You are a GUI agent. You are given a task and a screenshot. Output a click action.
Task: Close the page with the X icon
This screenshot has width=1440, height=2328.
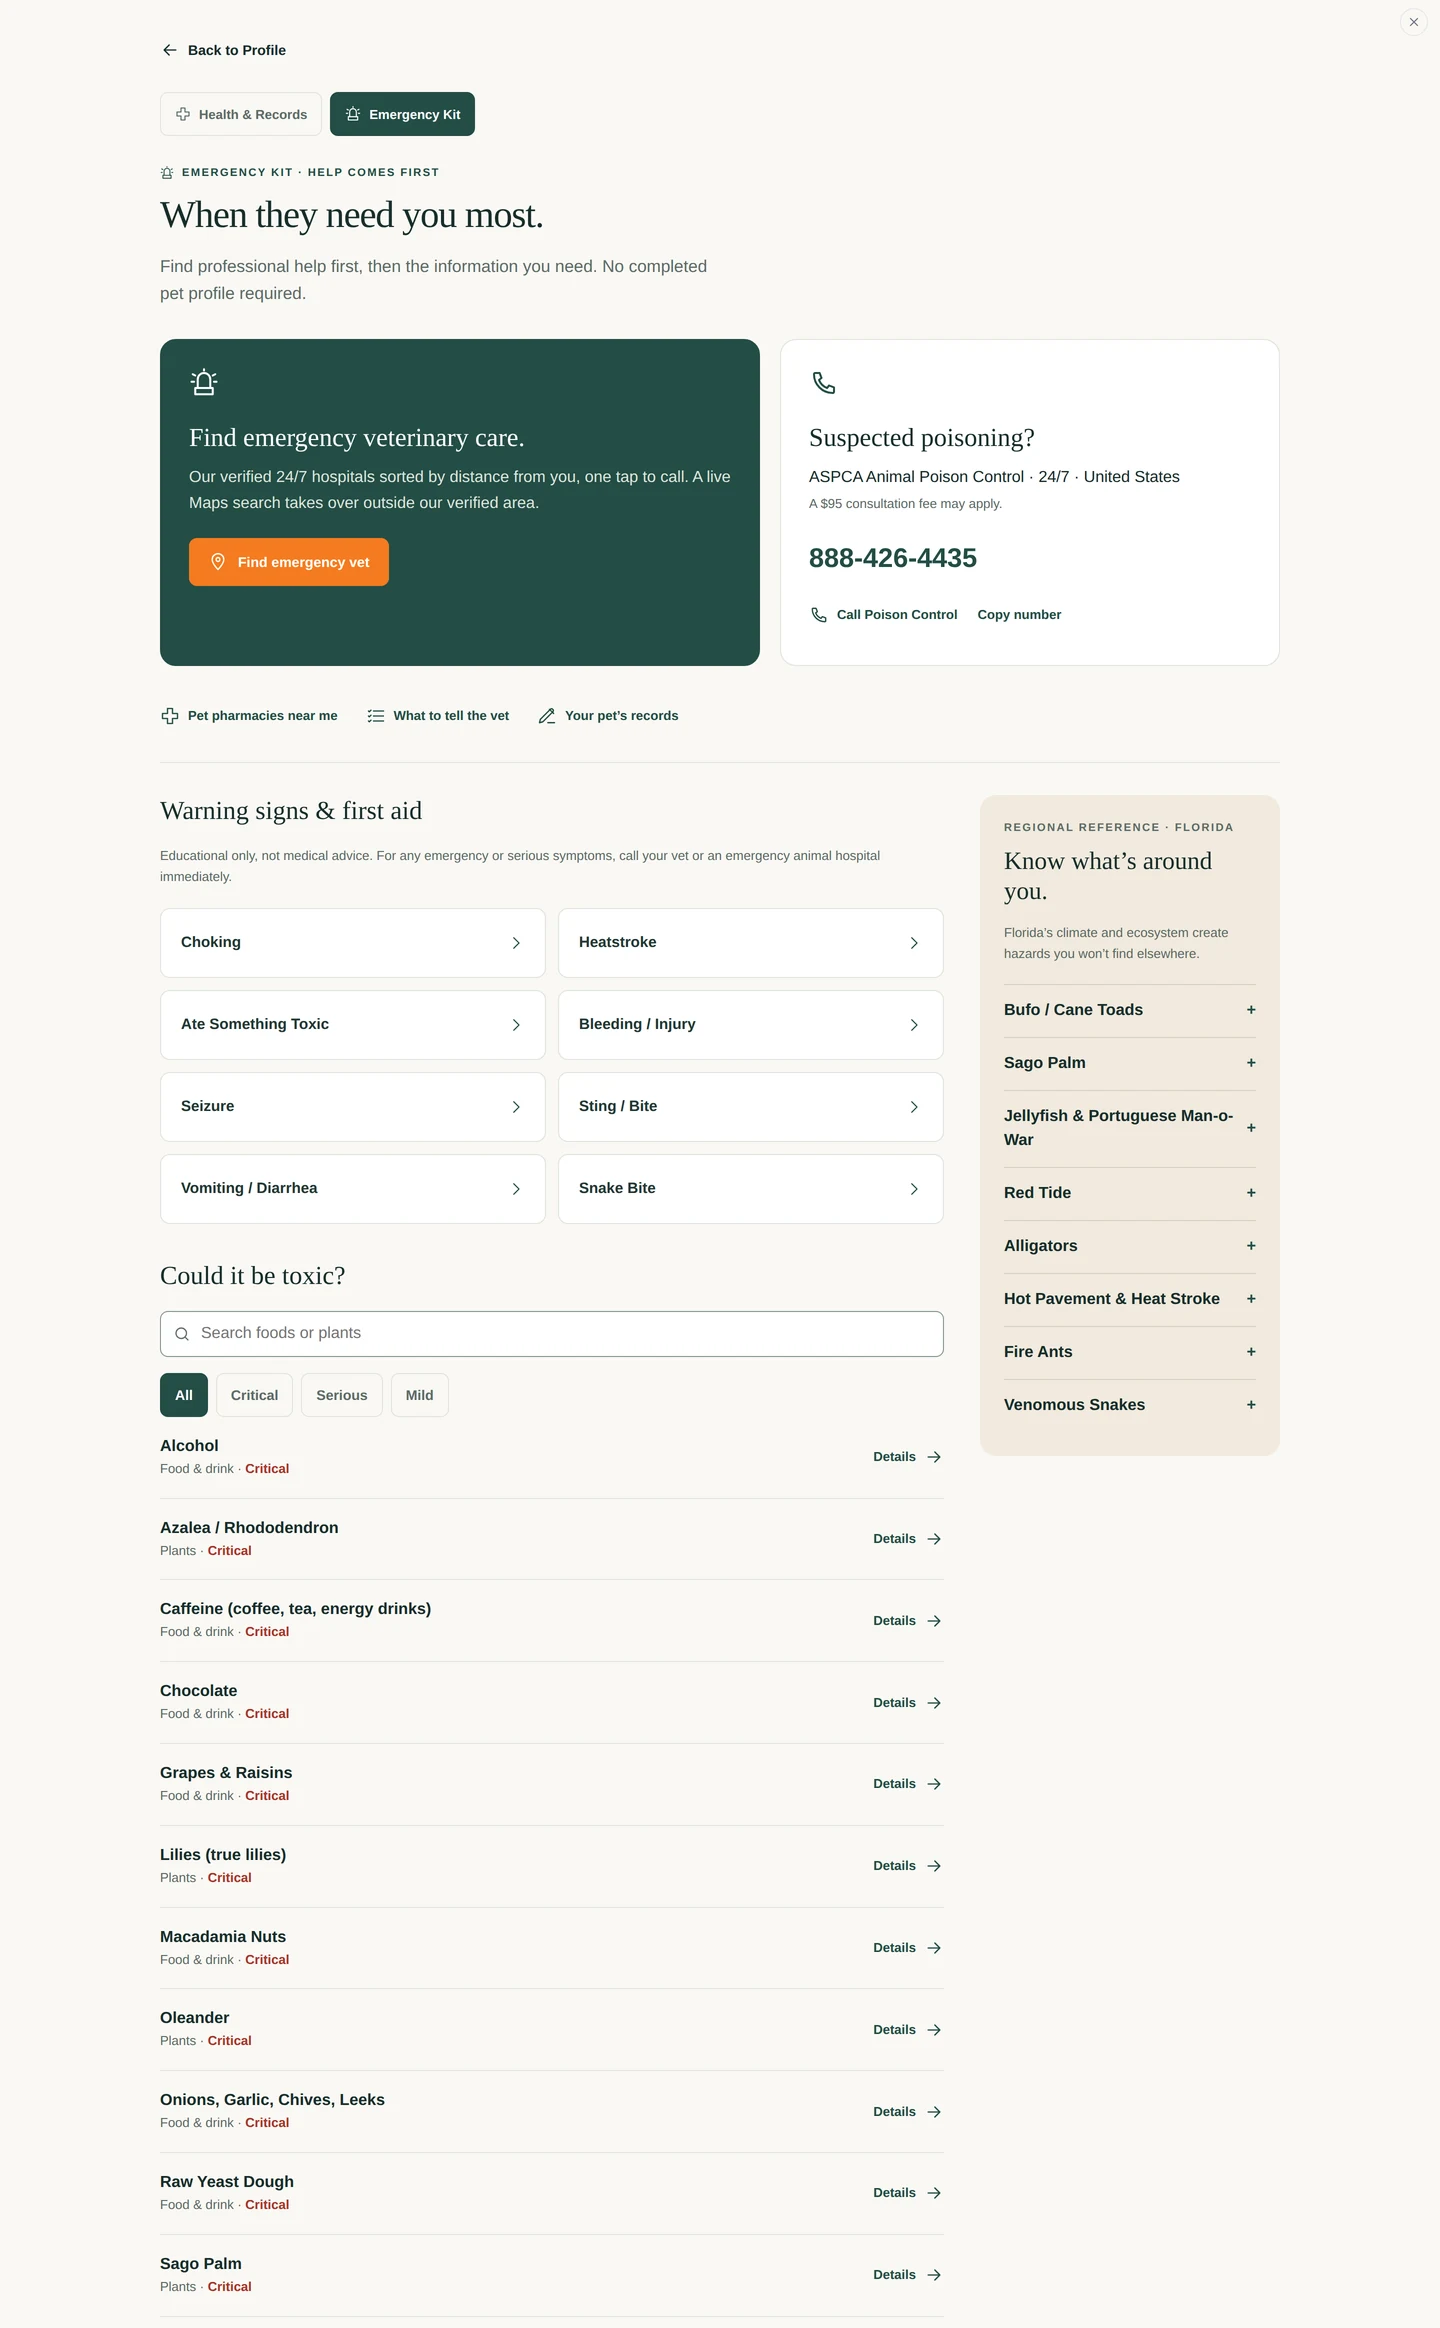coord(1413,22)
